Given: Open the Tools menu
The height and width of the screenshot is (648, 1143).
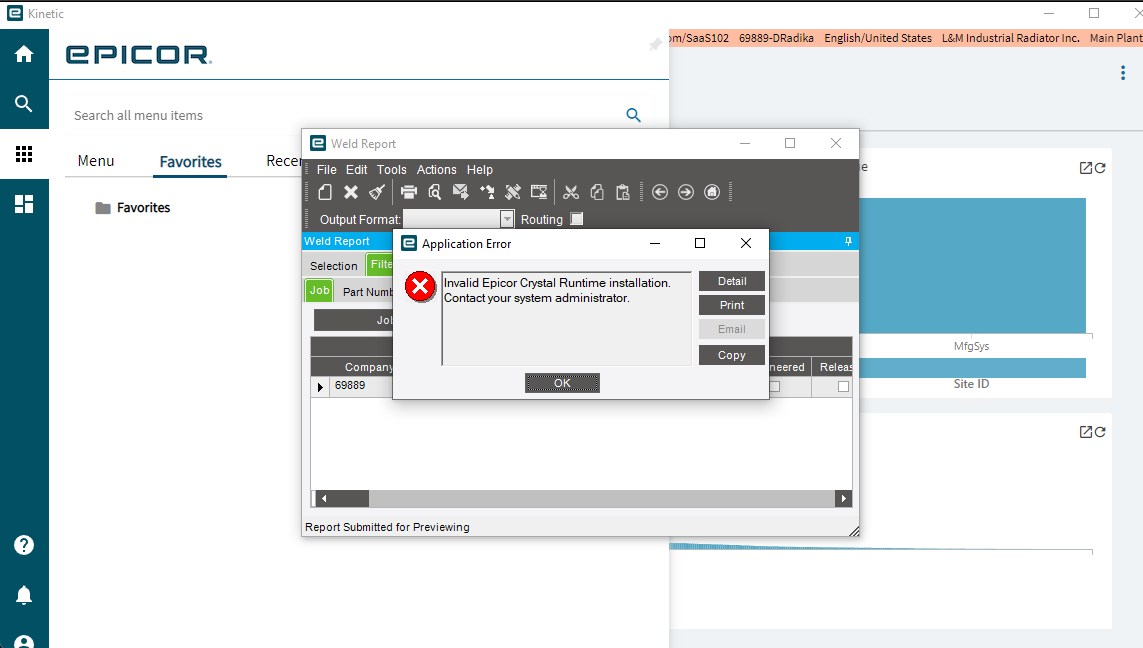Looking at the screenshot, I should tap(391, 170).
